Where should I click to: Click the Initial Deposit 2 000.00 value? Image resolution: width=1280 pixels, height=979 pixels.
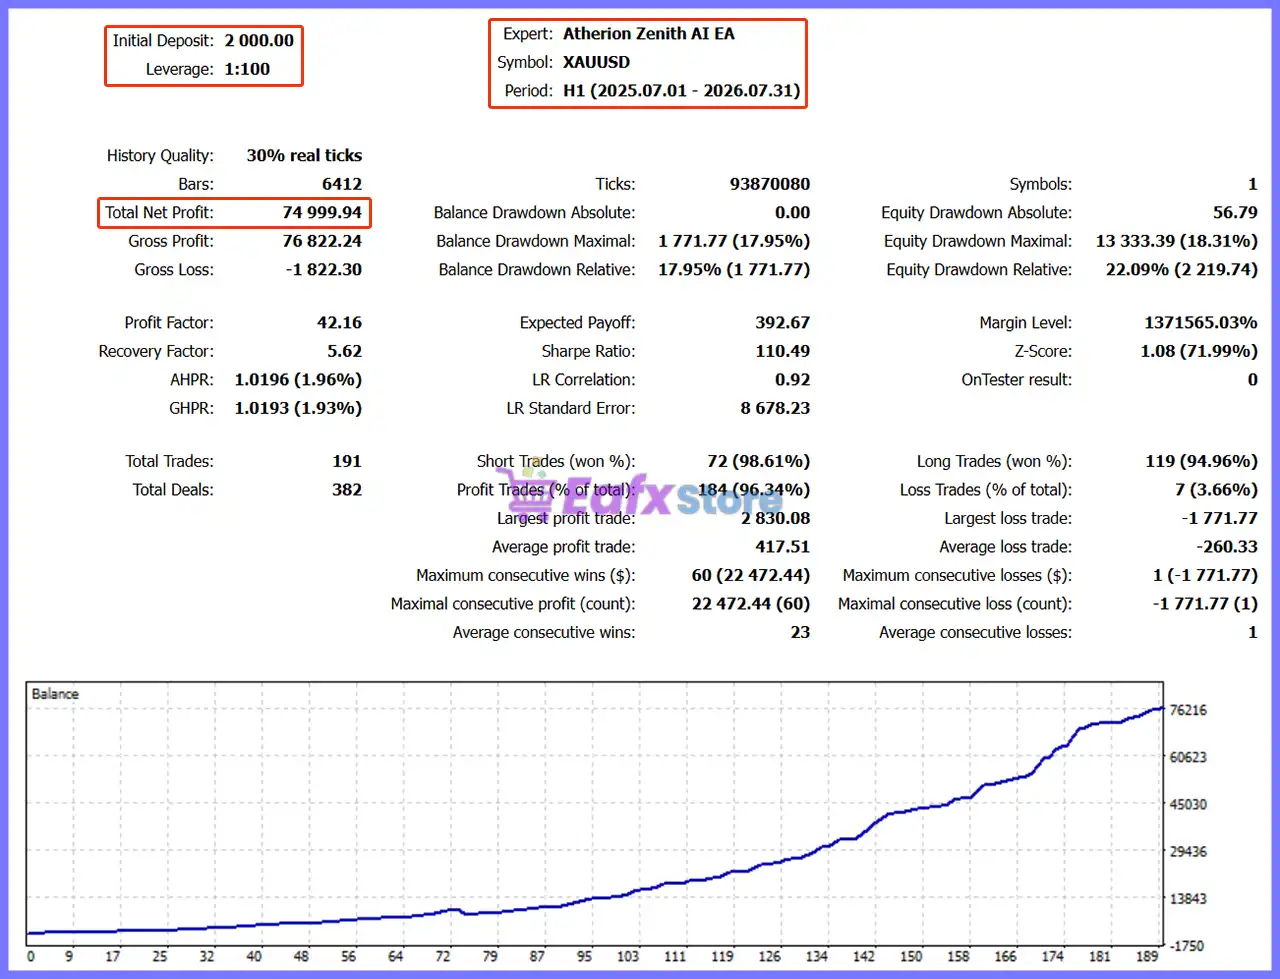[259, 41]
